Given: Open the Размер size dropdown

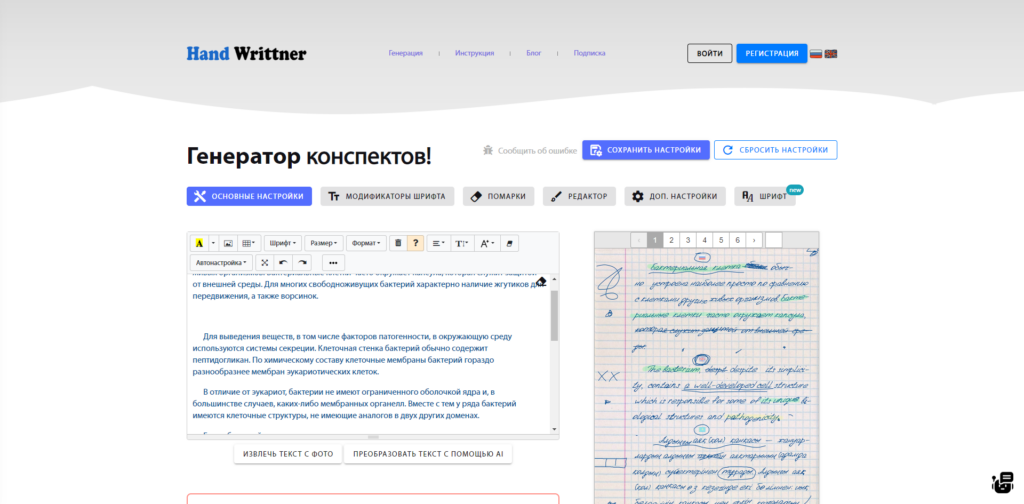Looking at the screenshot, I should [x=323, y=243].
